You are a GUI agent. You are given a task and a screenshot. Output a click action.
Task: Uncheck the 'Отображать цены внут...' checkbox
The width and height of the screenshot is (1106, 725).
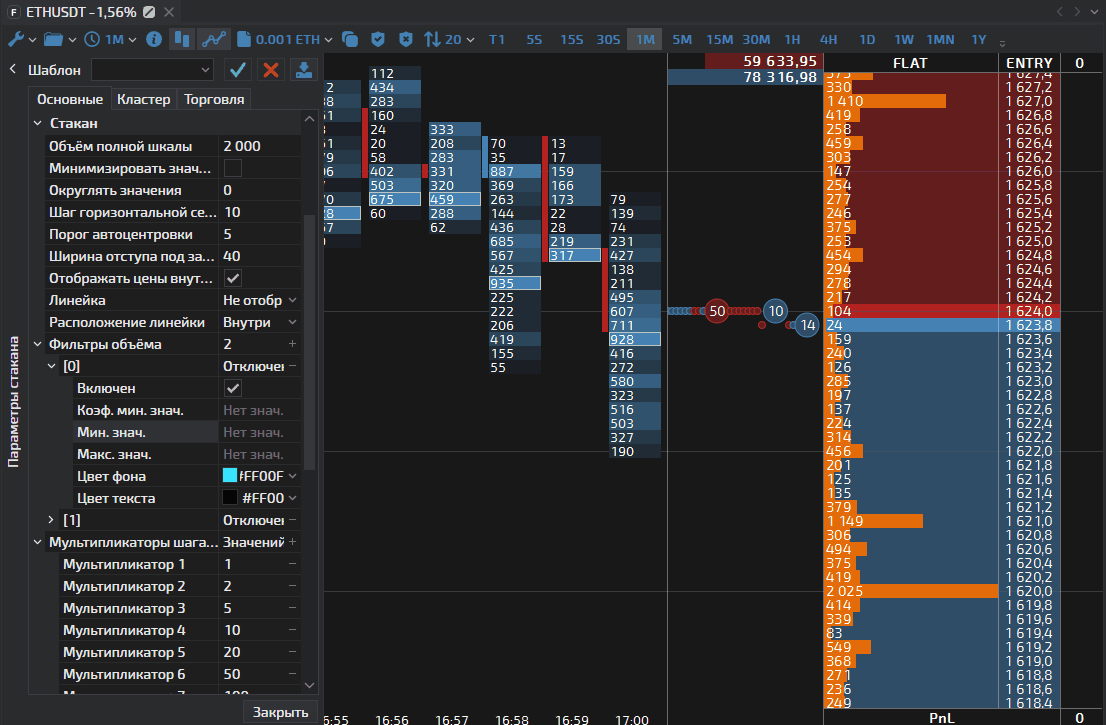point(233,278)
